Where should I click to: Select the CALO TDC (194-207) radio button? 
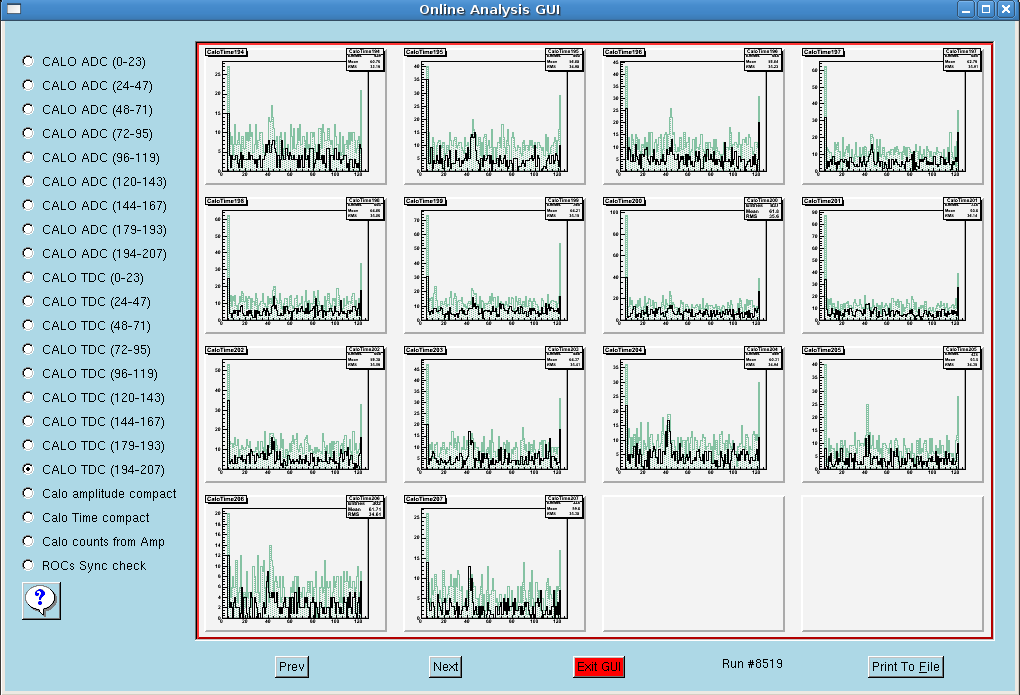click(28, 469)
